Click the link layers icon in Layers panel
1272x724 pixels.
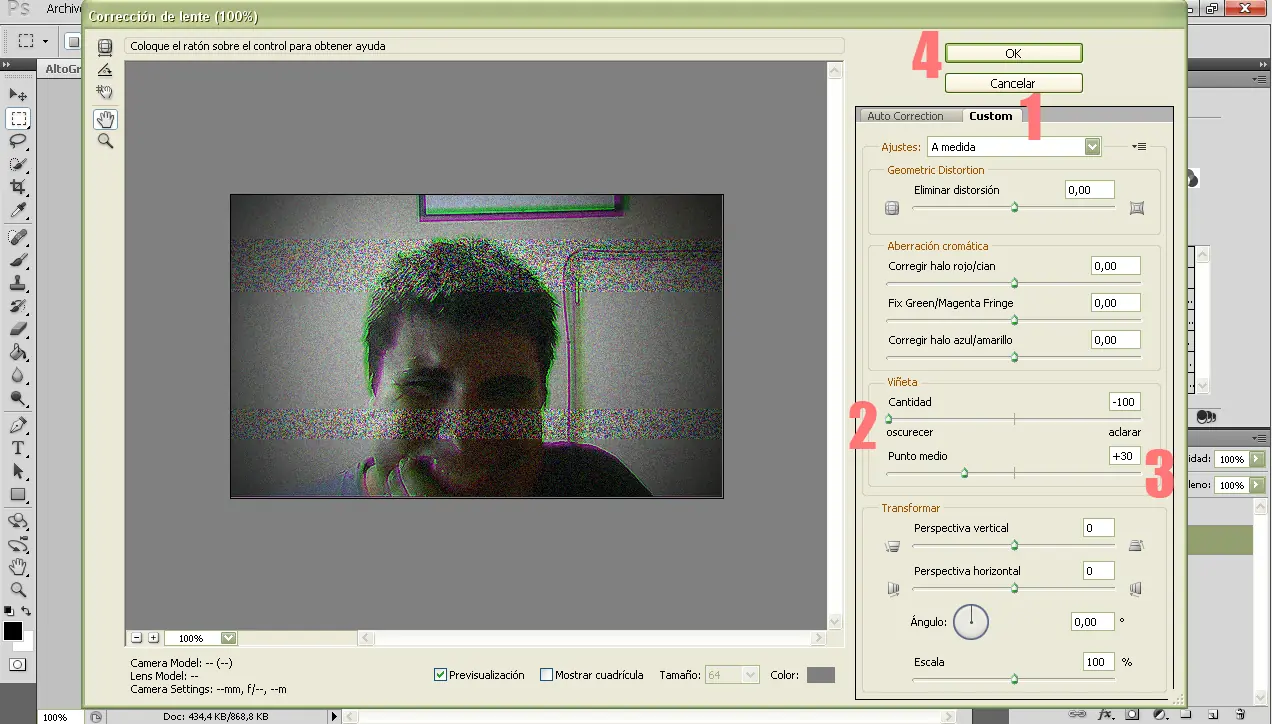pyautogui.click(x=1077, y=714)
